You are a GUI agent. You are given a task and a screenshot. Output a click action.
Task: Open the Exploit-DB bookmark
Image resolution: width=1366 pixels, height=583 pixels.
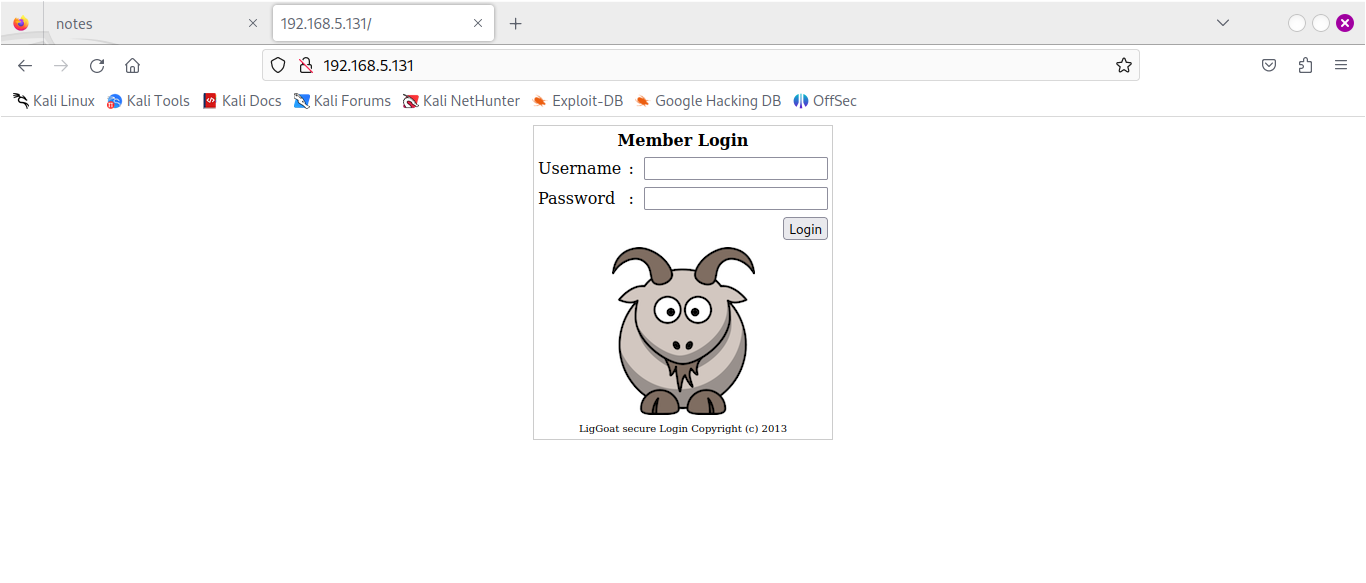tap(577, 101)
